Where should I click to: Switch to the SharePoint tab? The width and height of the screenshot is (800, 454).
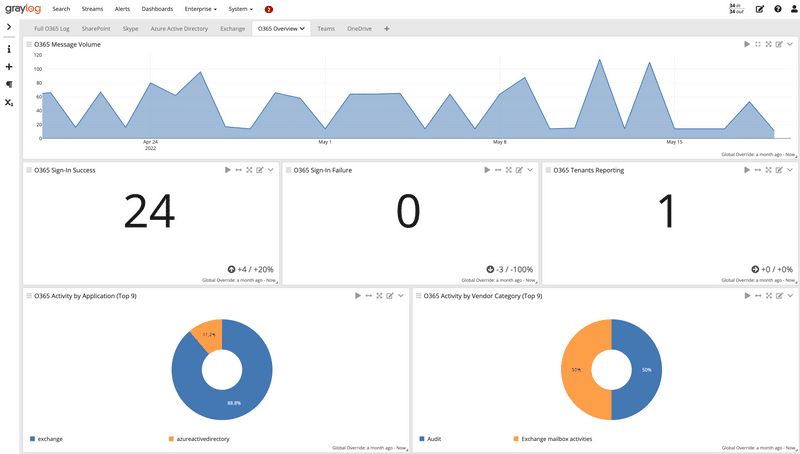click(96, 29)
